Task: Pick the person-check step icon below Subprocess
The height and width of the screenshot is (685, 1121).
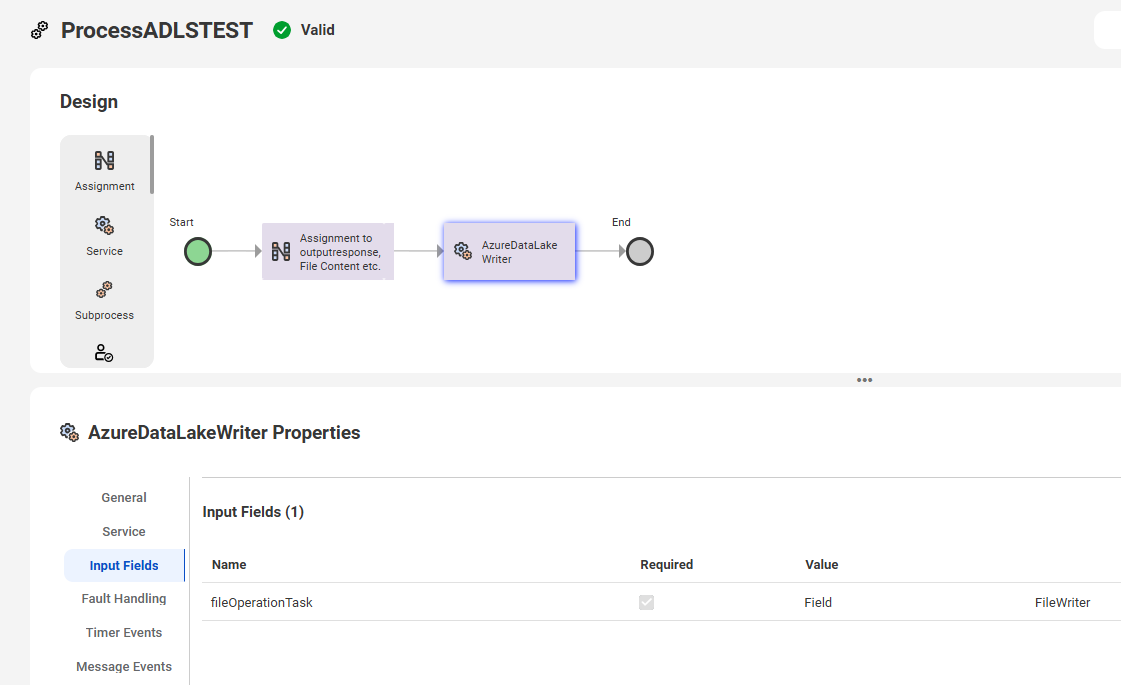Action: pyautogui.click(x=104, y=353)
